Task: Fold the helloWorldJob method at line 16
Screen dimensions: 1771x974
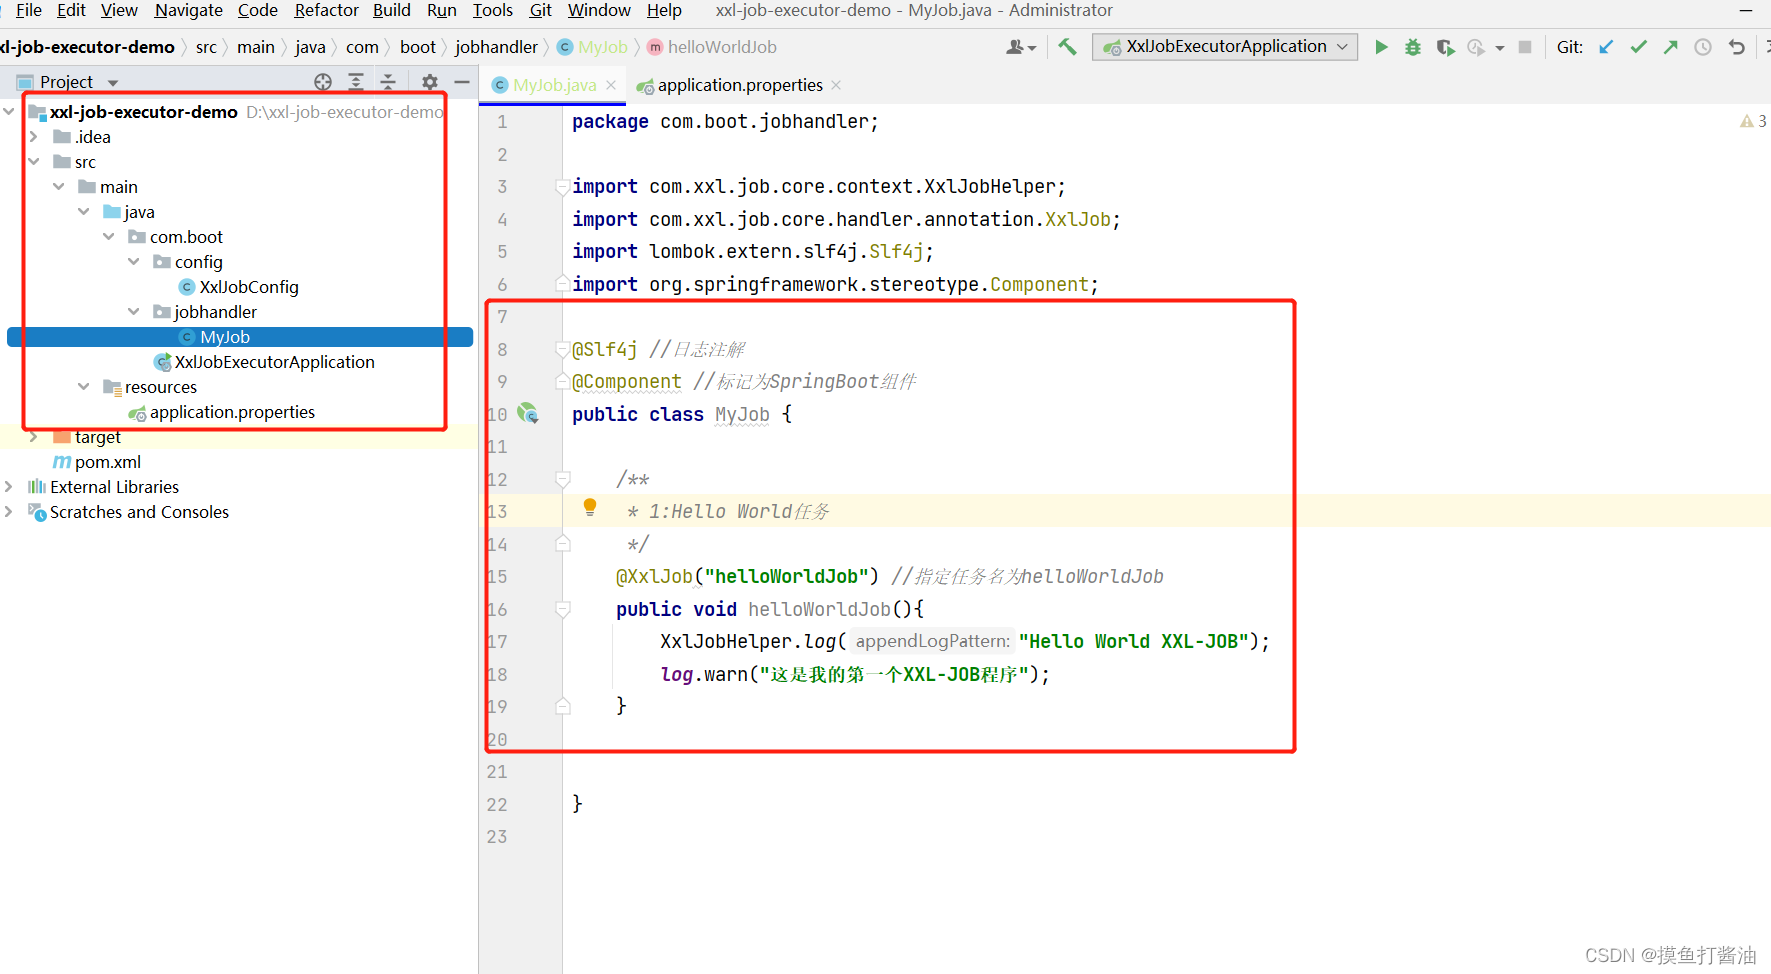Action: point(563,609)
